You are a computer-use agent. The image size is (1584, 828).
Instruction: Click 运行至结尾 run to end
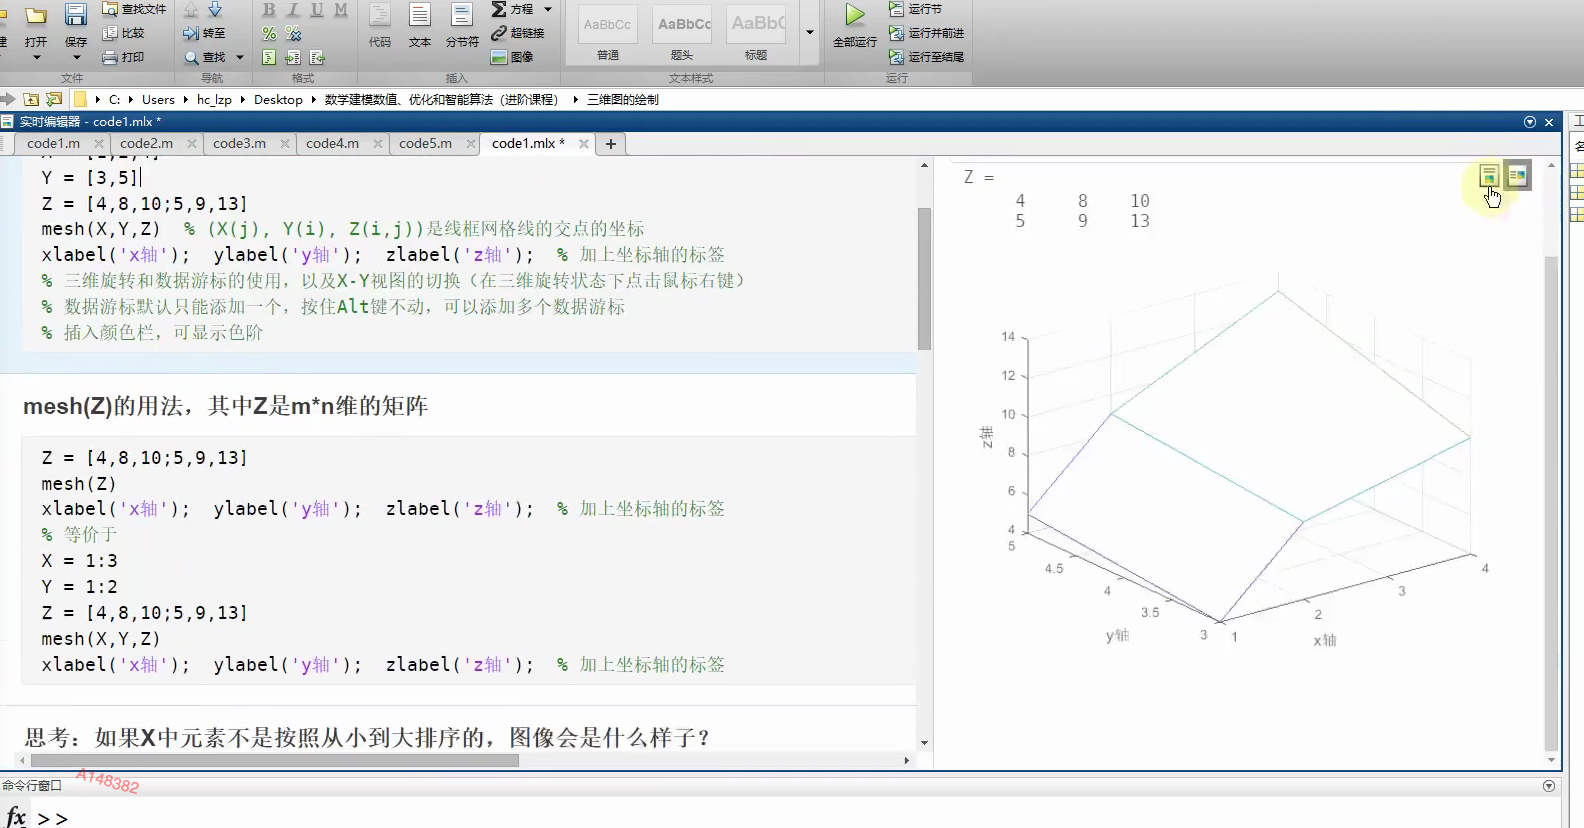[927, 57]
